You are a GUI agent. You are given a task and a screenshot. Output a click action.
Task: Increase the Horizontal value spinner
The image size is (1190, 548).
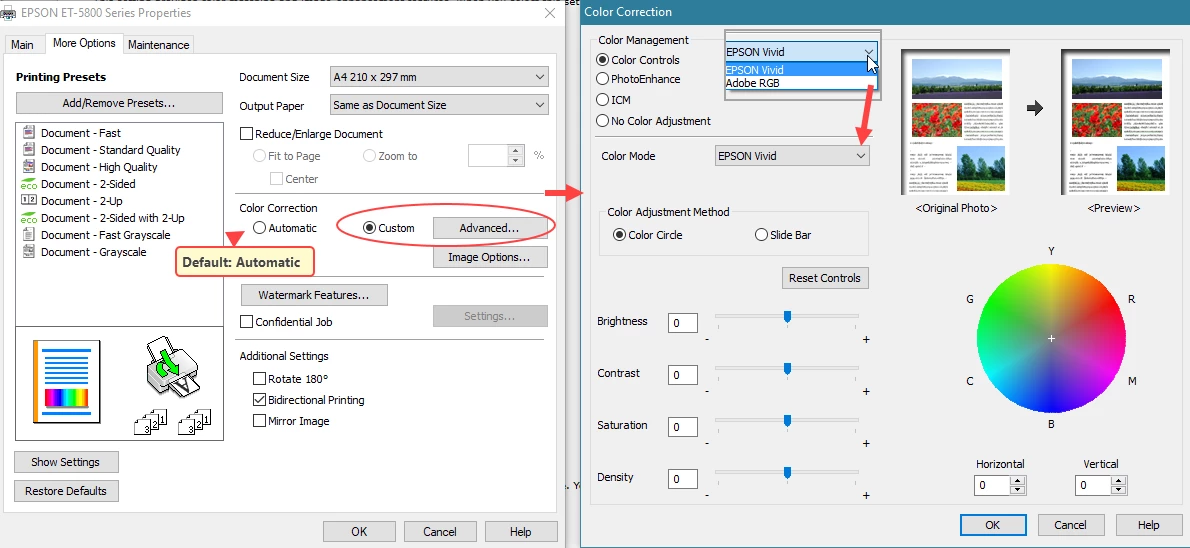(1018, 480)
